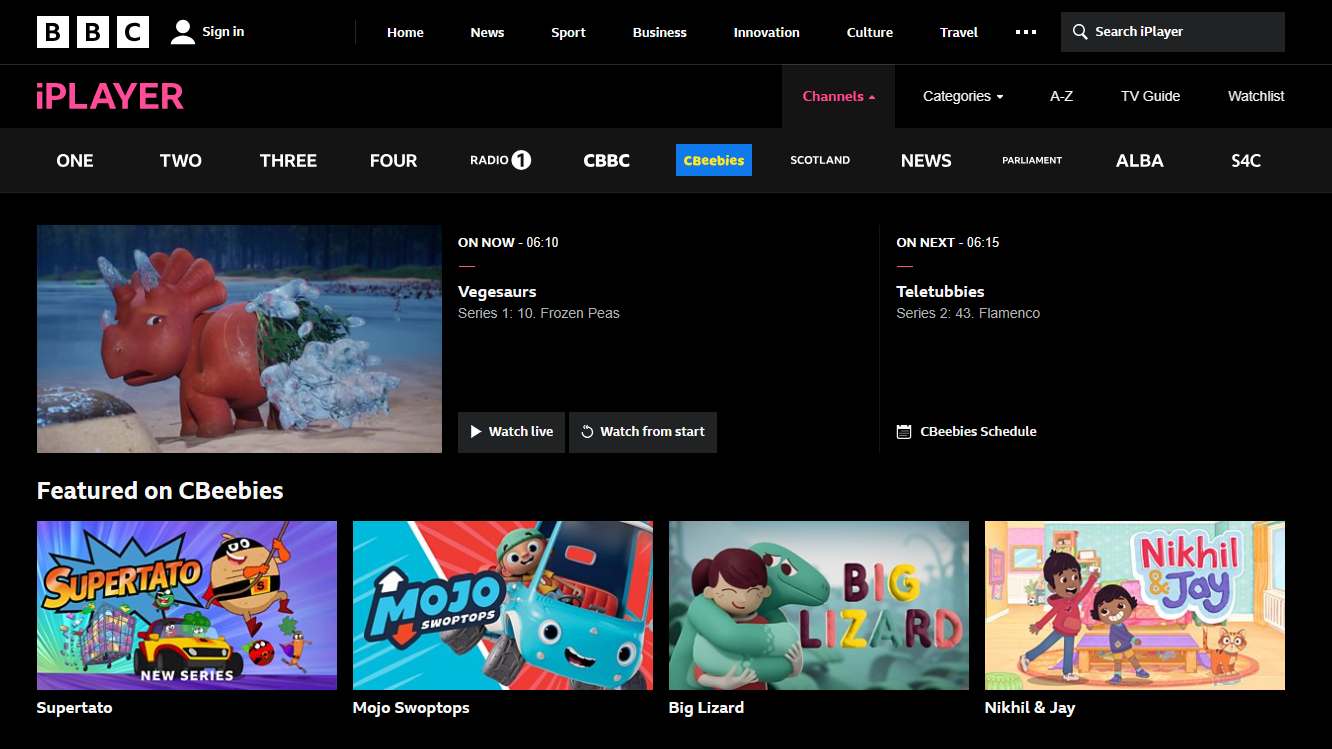The width and height of the screenshot is (1332, 749).
Task: Open the TV Guide
Action: pyautogui.click(x=1150, y=96)
